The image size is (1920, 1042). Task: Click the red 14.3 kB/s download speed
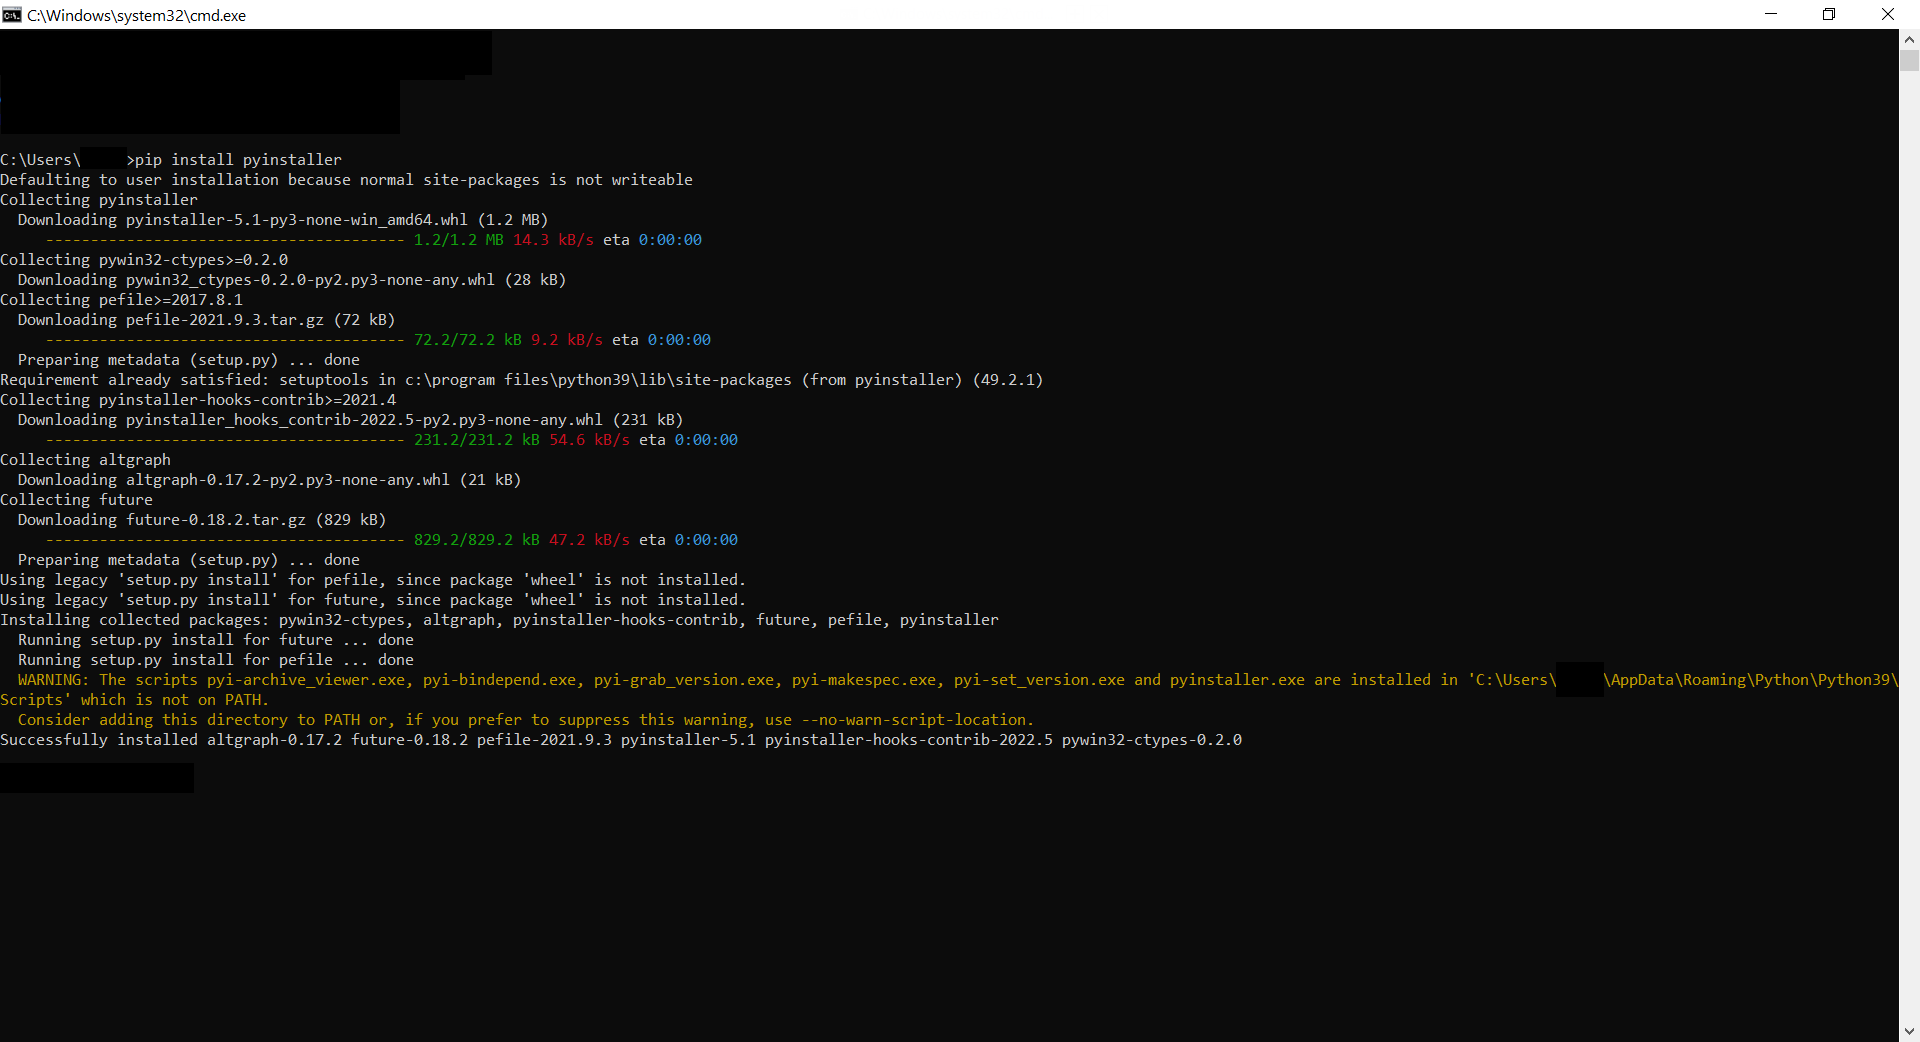click(553, 240)
